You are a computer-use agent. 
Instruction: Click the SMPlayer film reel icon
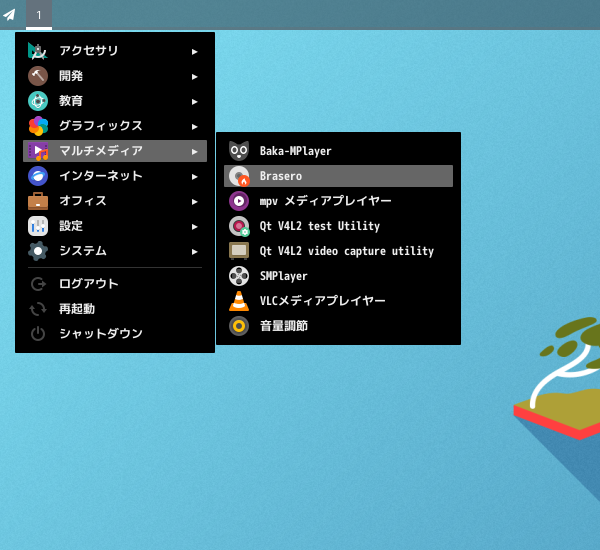coord(239,276)
